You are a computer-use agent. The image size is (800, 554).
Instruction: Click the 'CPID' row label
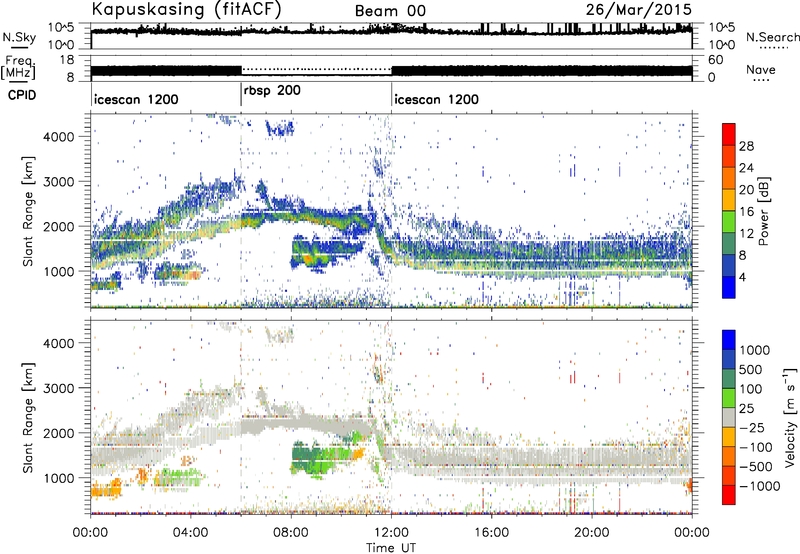pos(22,95)
